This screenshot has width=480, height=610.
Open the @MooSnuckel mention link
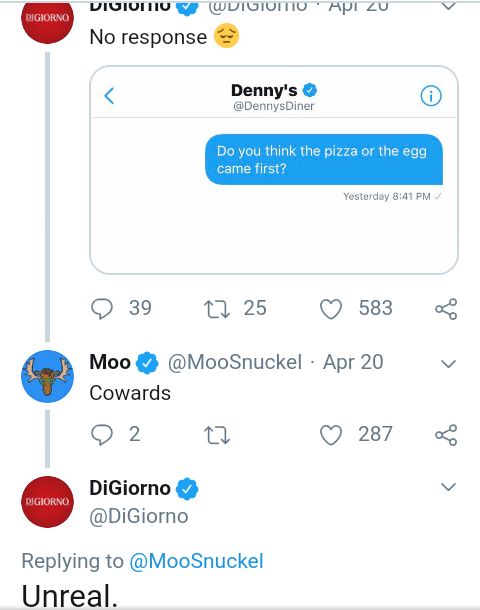click(x=196, y=561)
